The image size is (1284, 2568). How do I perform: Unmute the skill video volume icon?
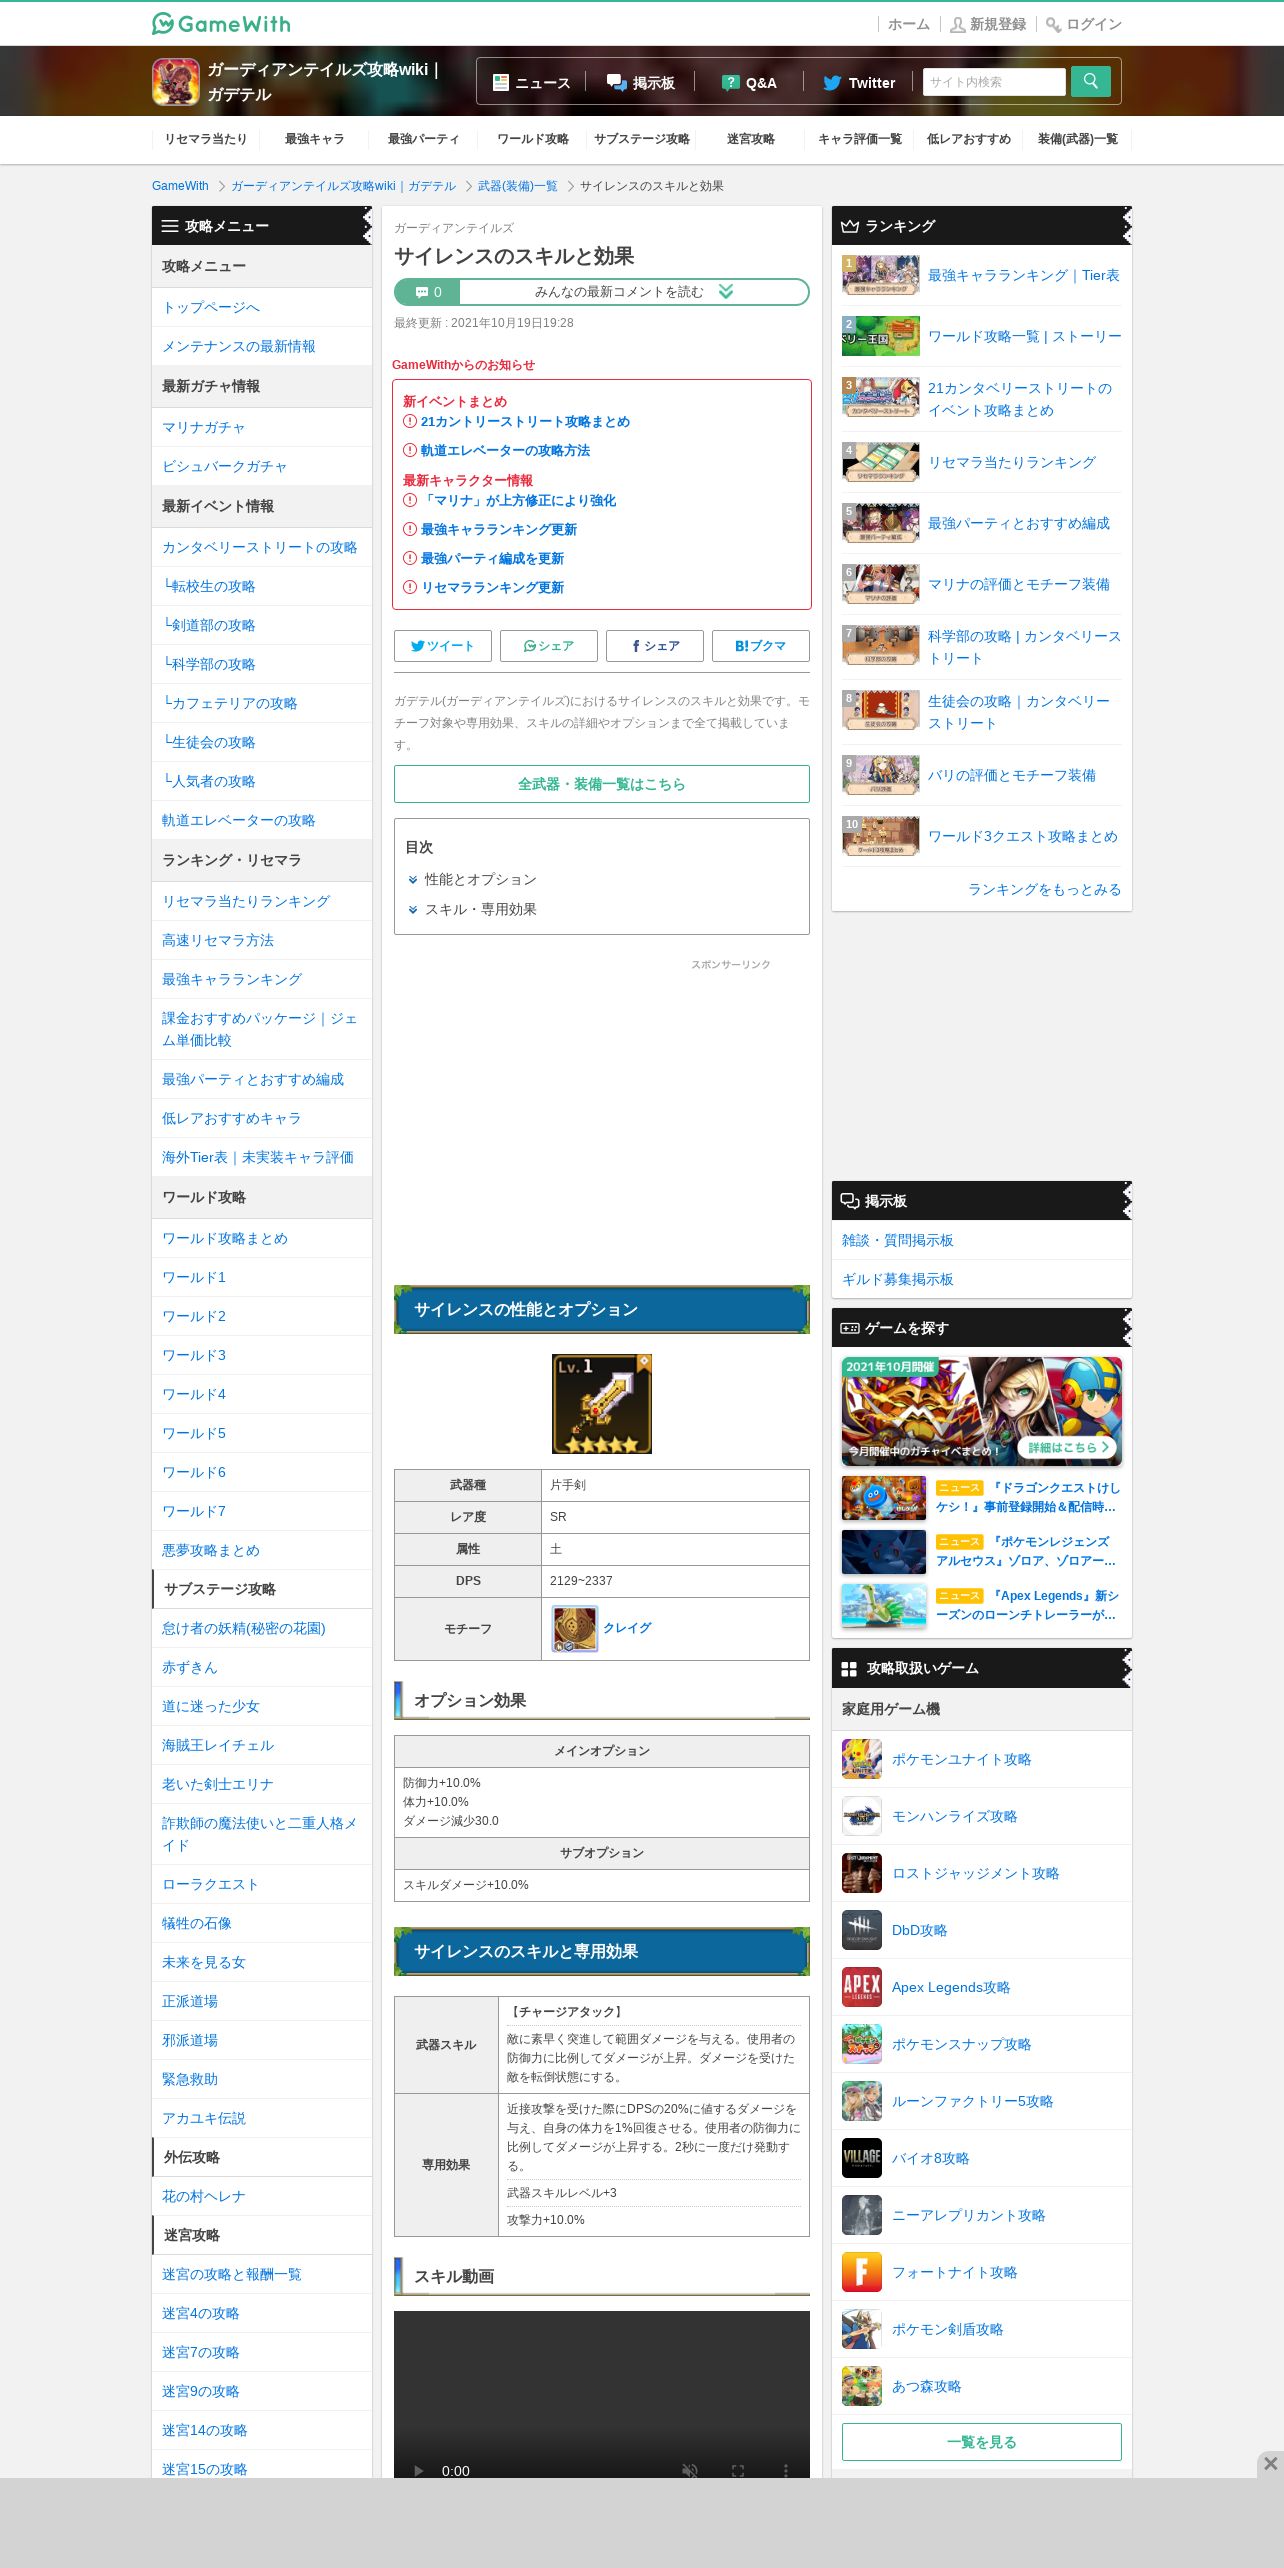tap(690, 2470)
